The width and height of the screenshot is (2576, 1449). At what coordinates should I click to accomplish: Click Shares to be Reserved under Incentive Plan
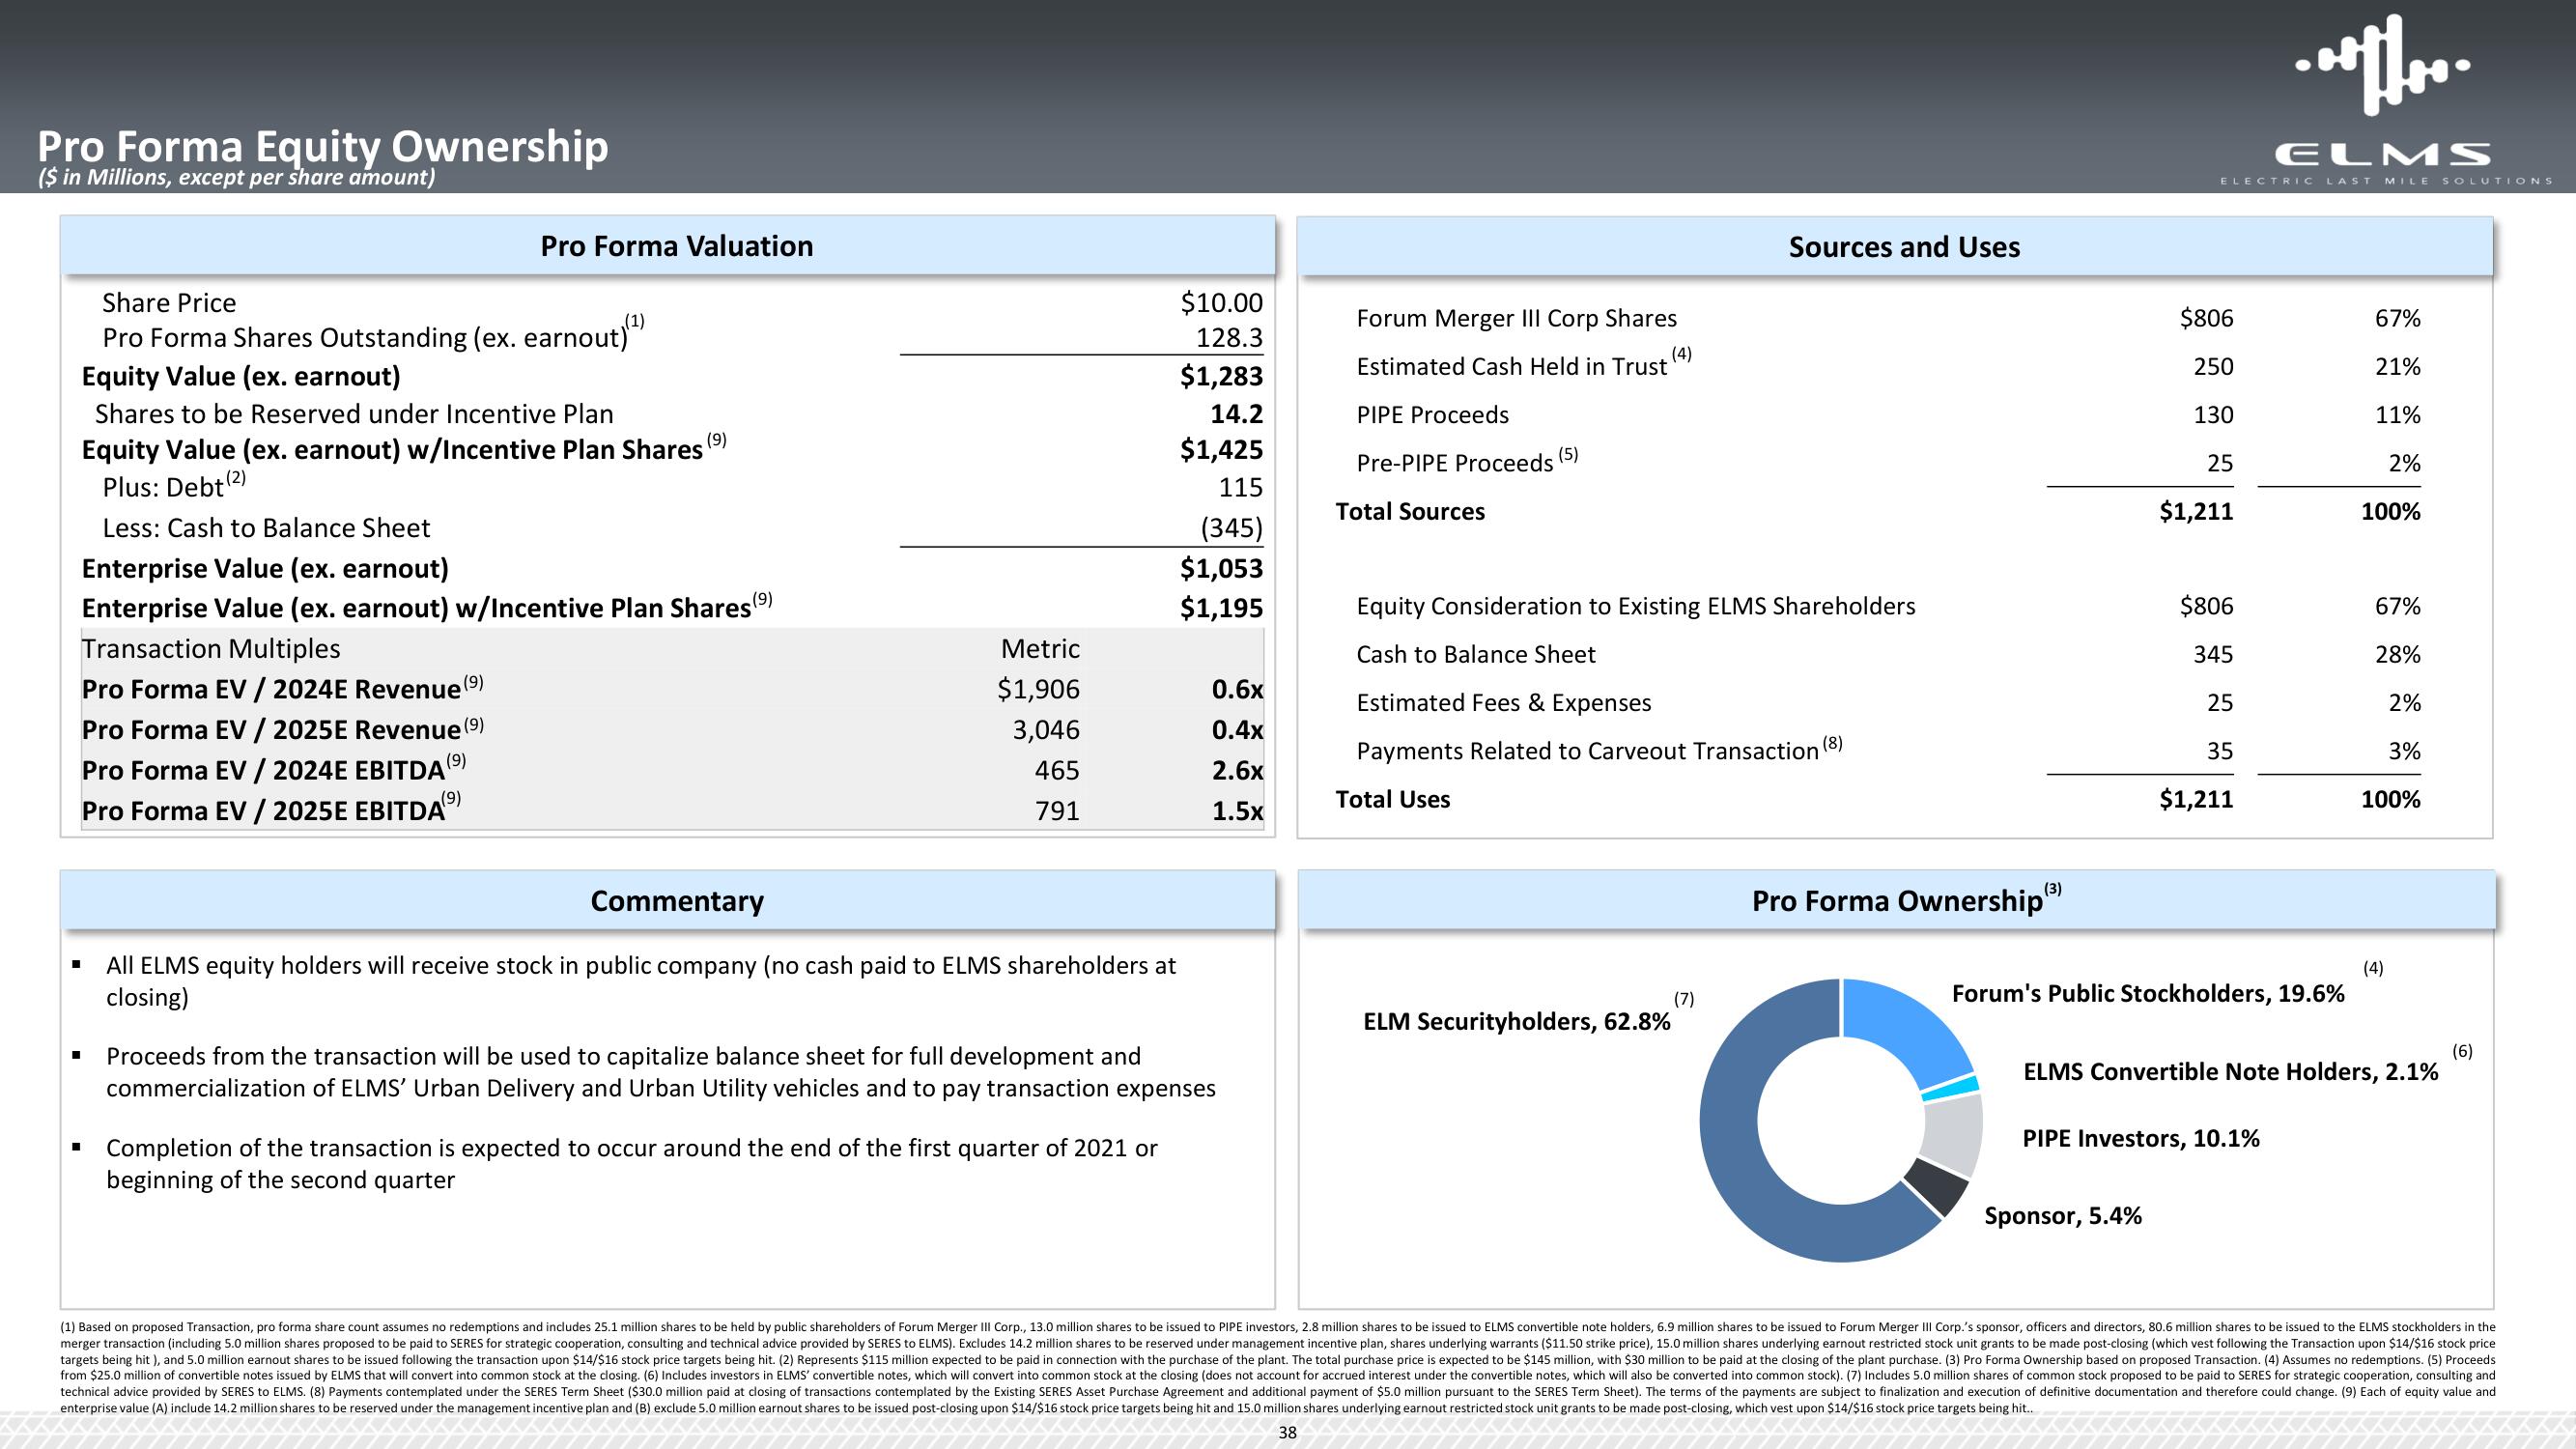point(354,414)
